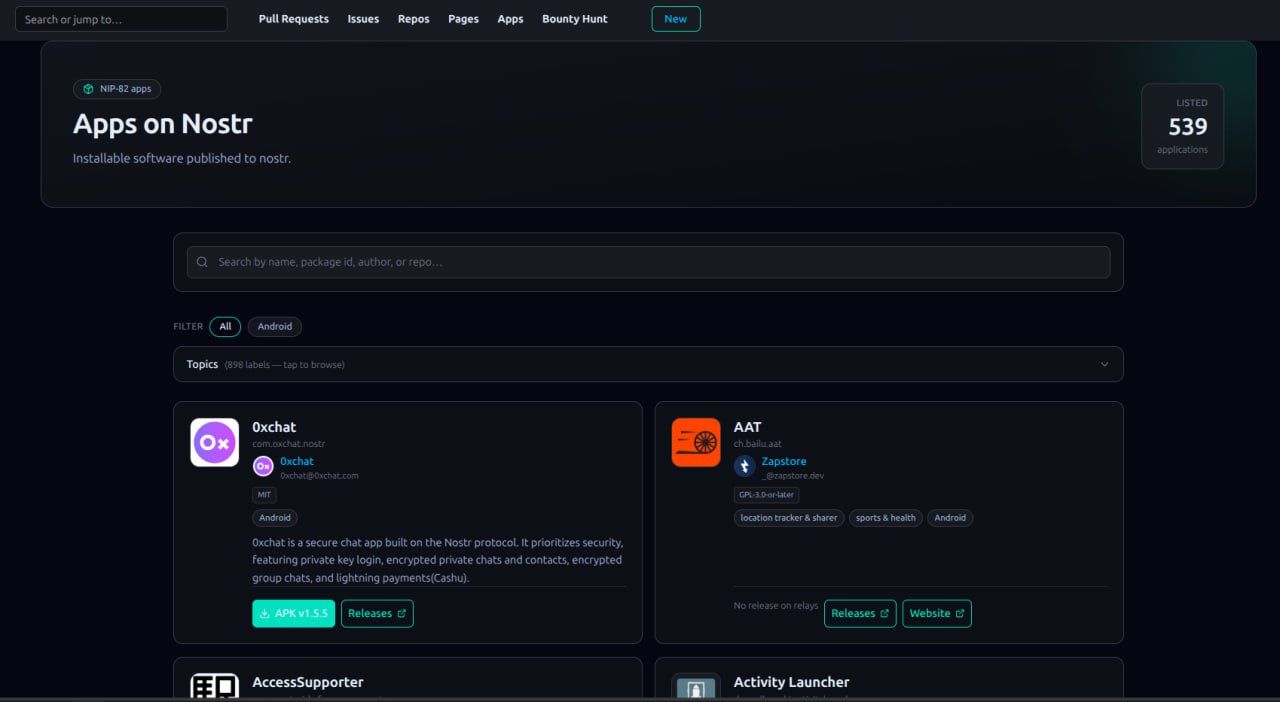Screen dimensions: 1280x702
Task: Open the 0xchat author link
Action: pos(297,461)
